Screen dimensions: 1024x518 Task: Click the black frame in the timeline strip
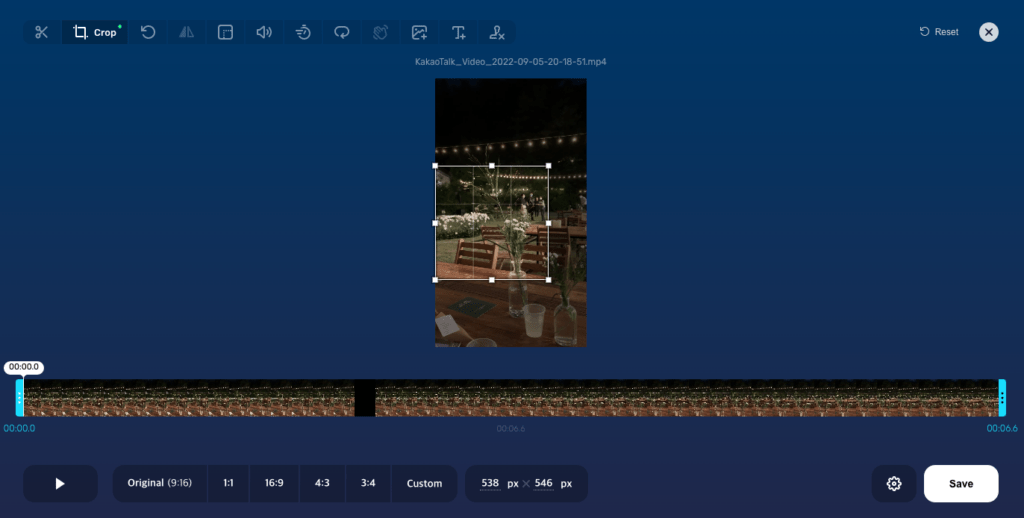[x=364, y=398]
